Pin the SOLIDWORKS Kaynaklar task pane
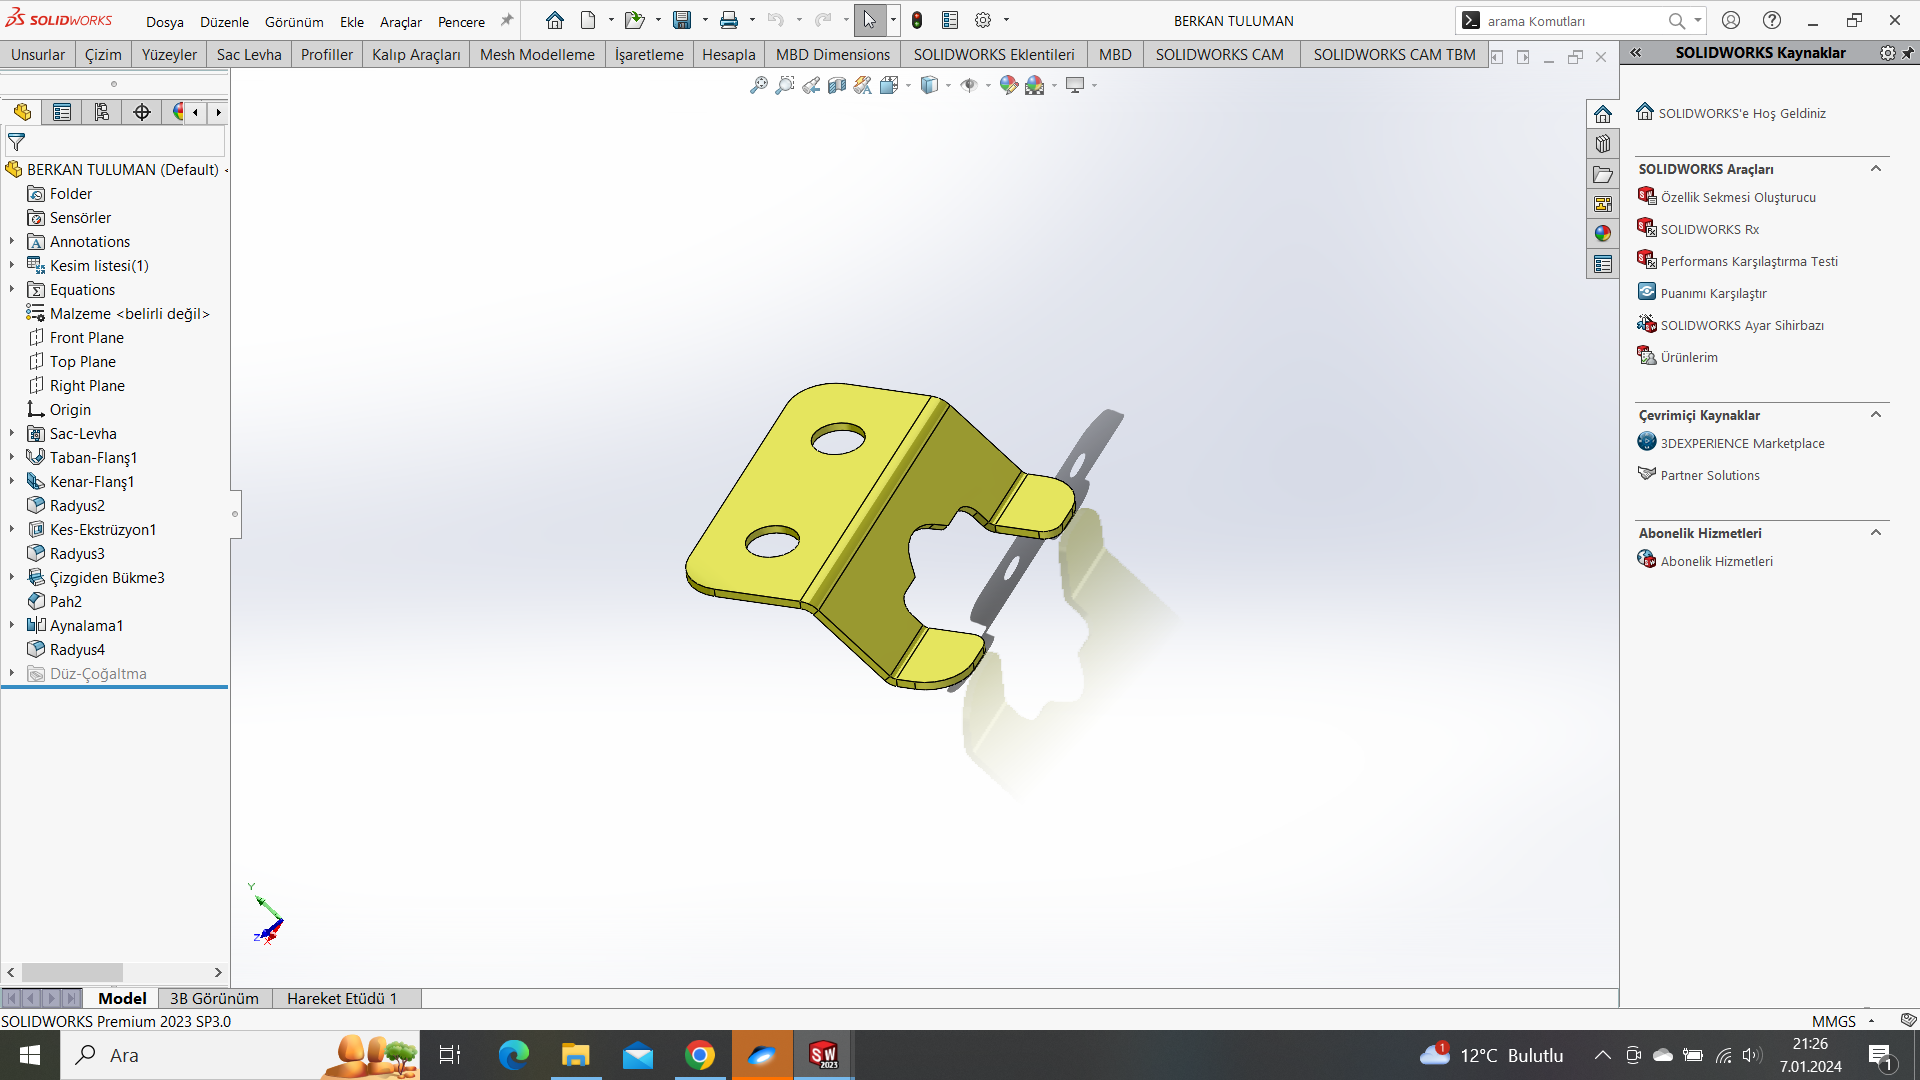This screenshot has height=1080, width=1920. 1908,53
